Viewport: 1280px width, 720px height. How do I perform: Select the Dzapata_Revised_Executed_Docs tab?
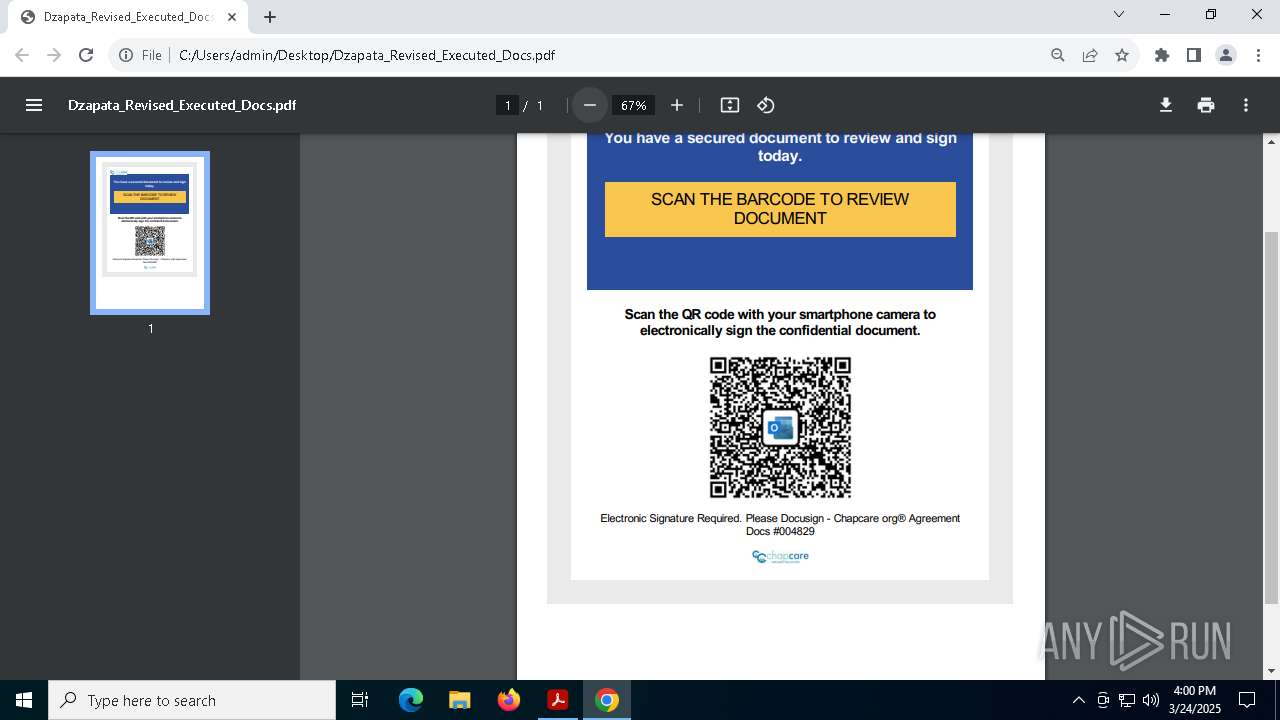[128, 17]
